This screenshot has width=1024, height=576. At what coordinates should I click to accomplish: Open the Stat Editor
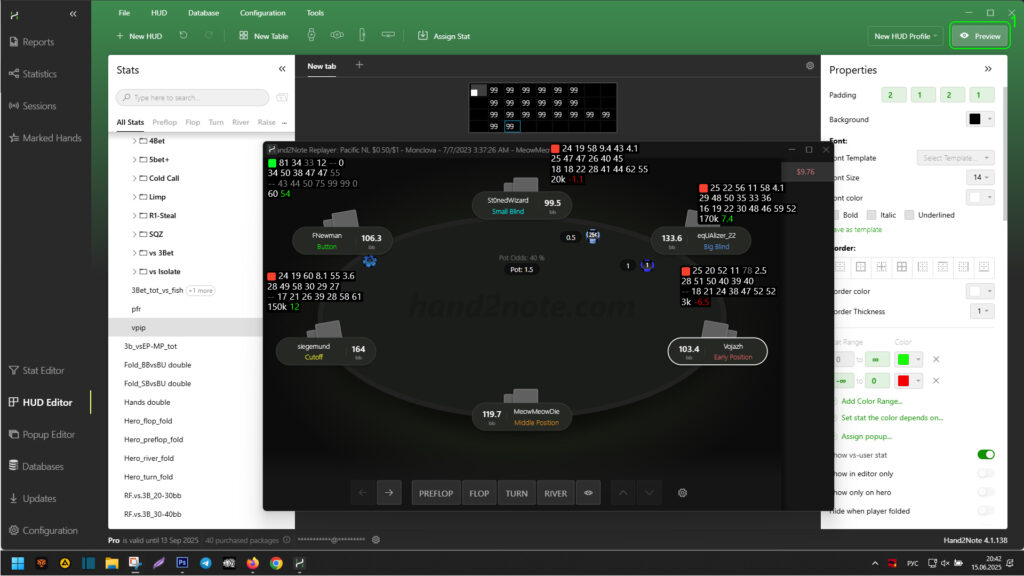(x=37, y=370)
